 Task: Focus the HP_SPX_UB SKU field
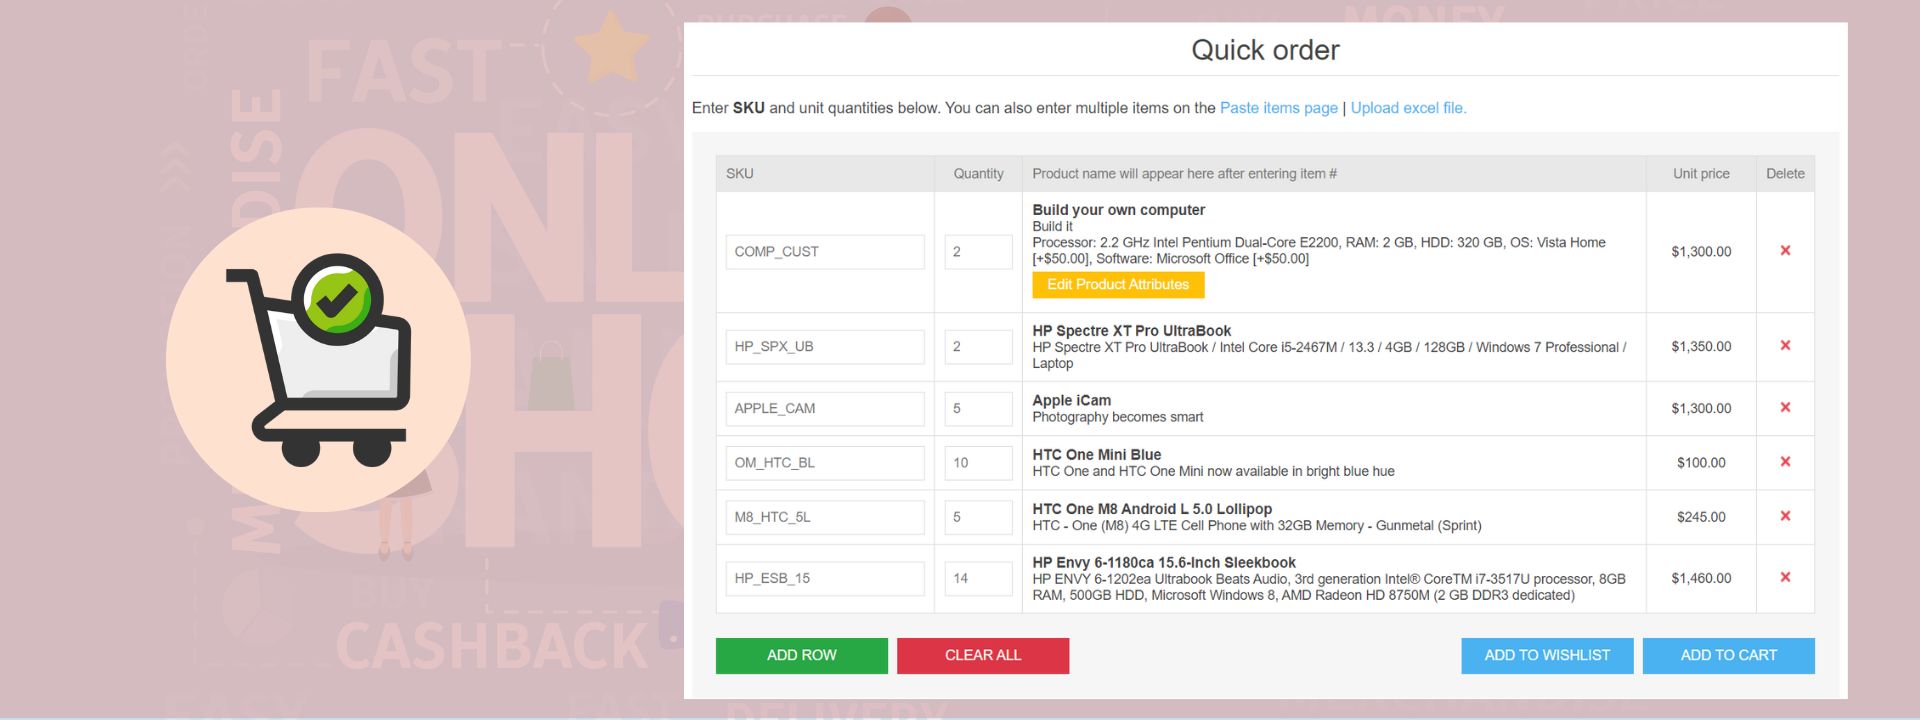point(825,347)
